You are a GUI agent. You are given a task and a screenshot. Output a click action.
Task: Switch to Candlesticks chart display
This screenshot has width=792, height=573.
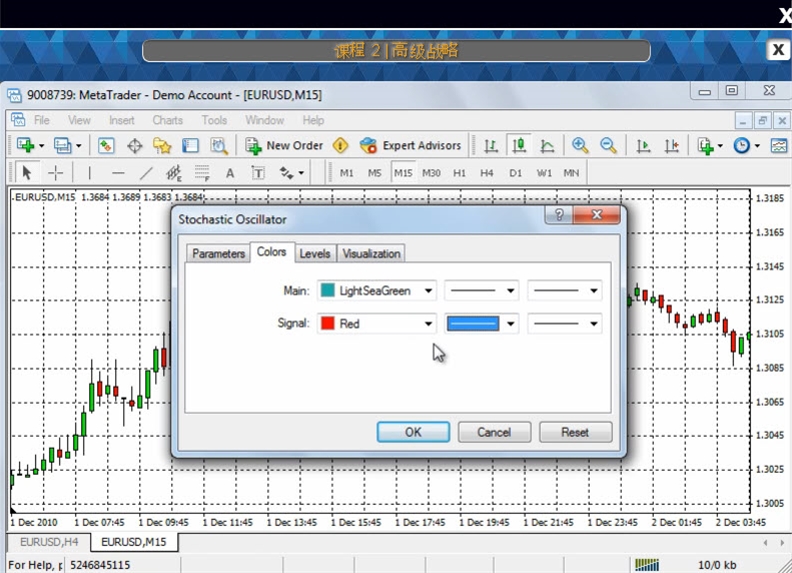519,146
